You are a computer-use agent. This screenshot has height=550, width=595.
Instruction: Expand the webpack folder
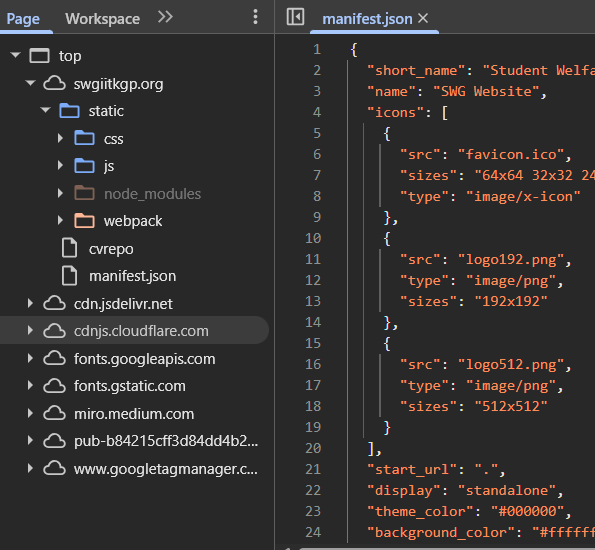click(x=60, y=221)
